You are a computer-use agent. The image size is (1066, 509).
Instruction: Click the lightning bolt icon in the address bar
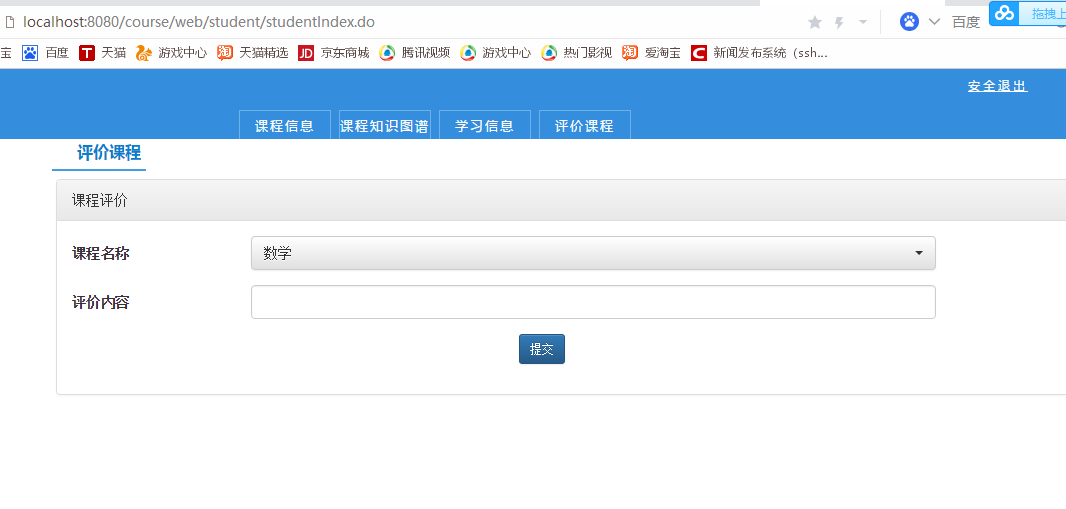(x=840, y=23)
